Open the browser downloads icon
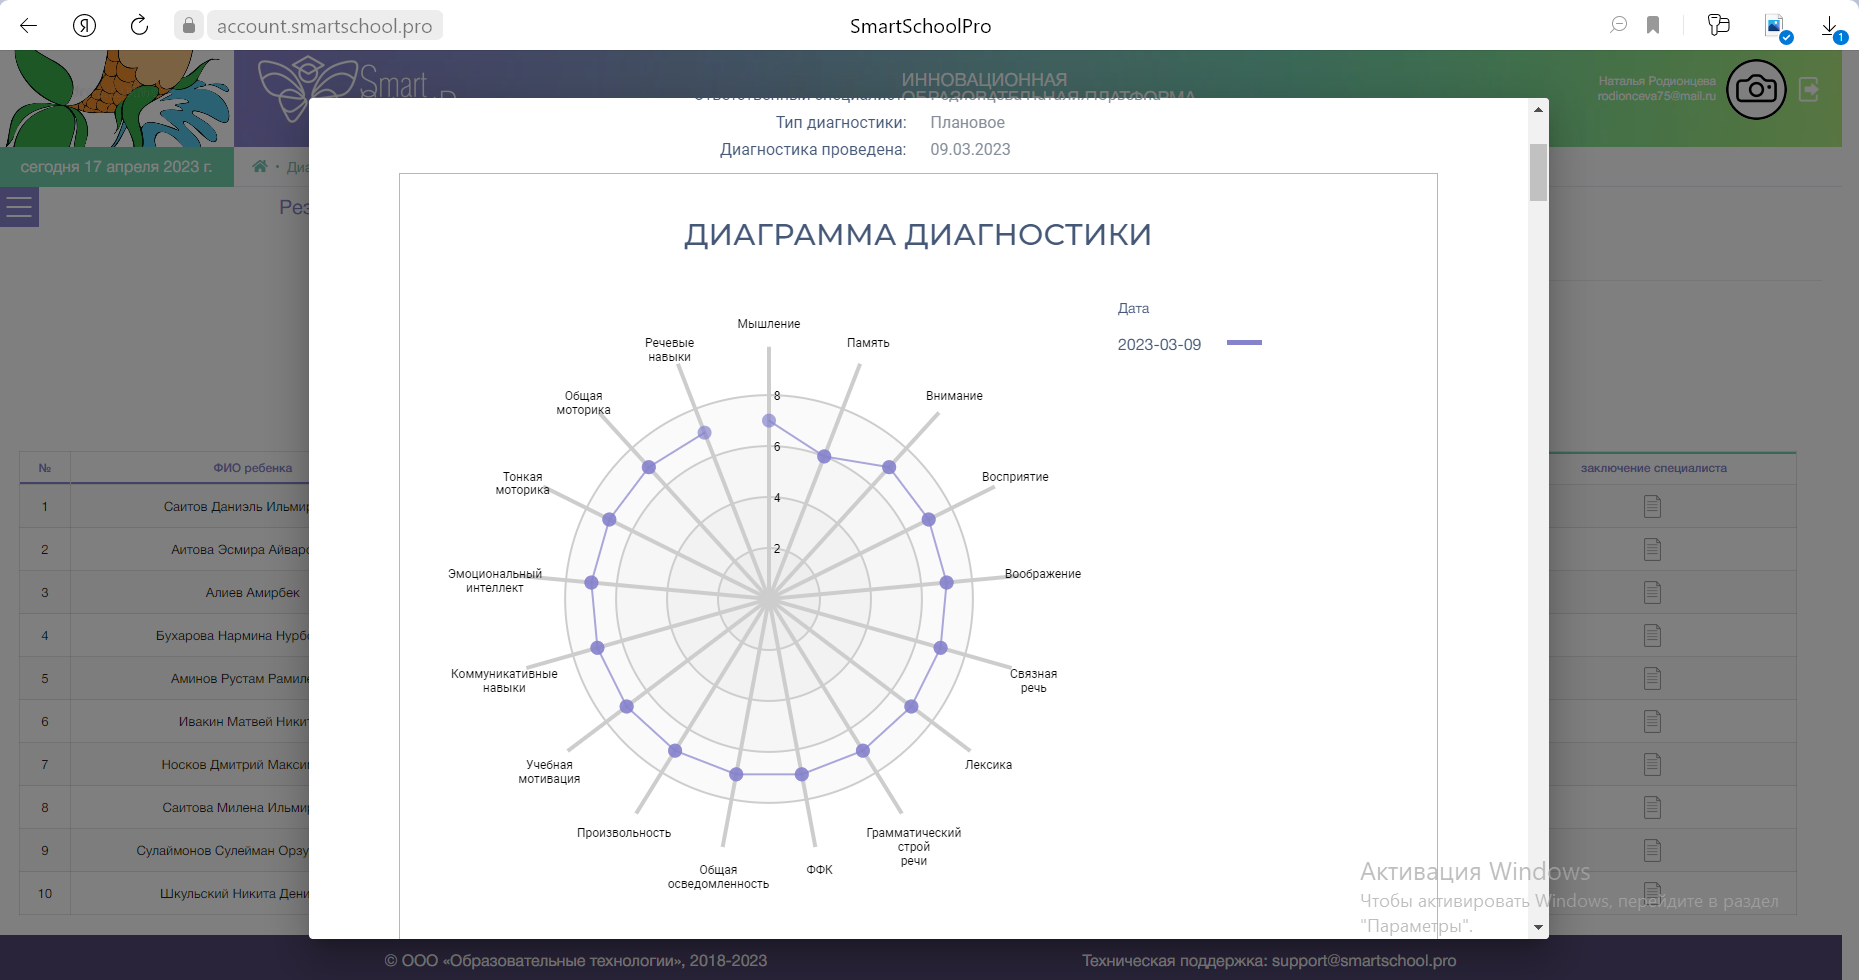 (x=1829, y=26)
